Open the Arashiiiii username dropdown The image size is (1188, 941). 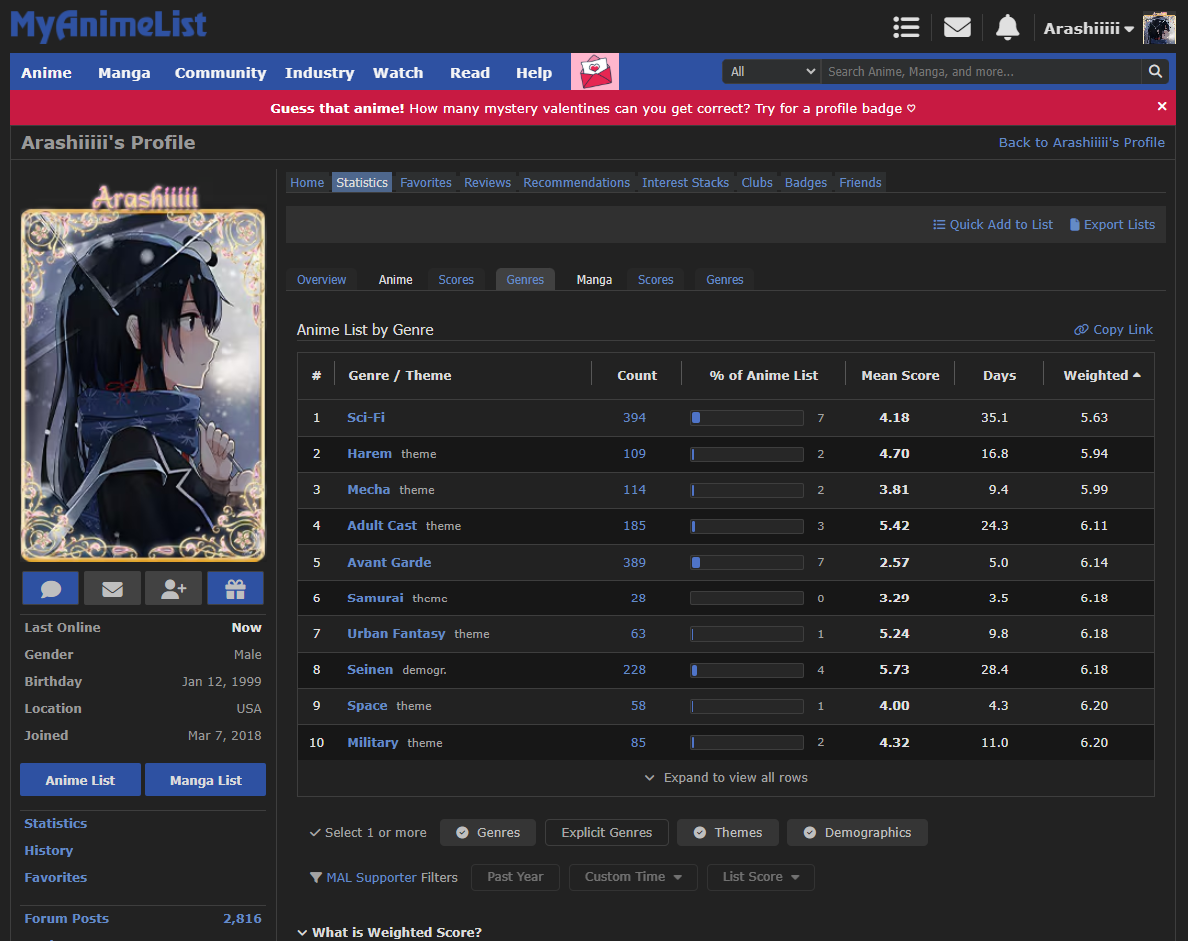pos(1088,29)
